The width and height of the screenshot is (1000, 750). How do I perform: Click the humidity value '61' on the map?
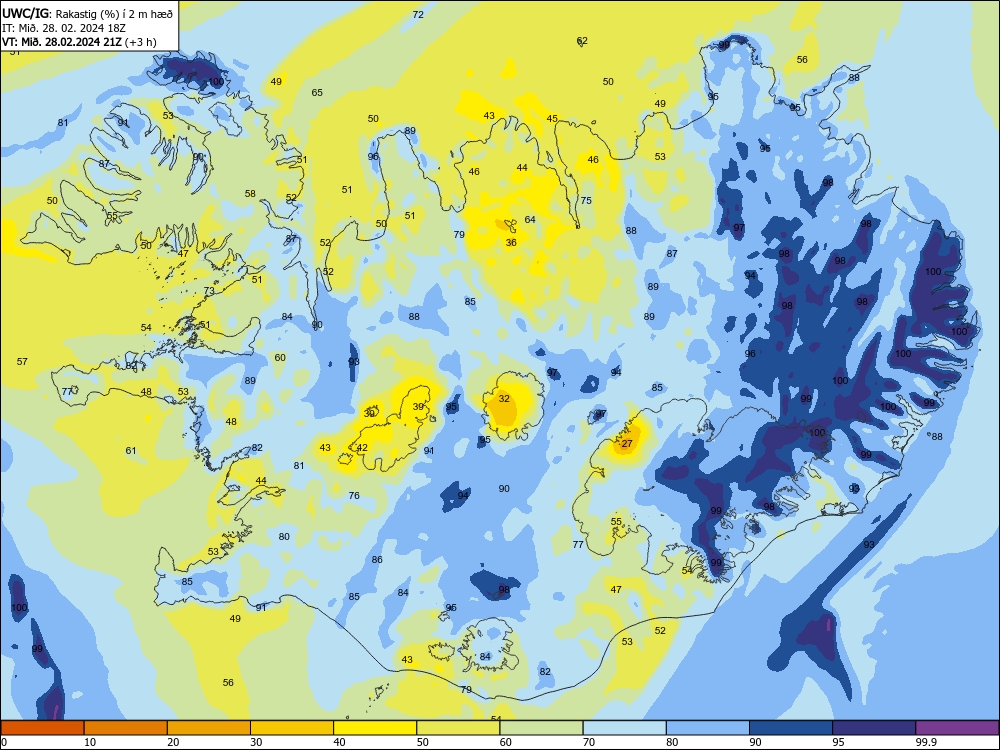[131, 450]
